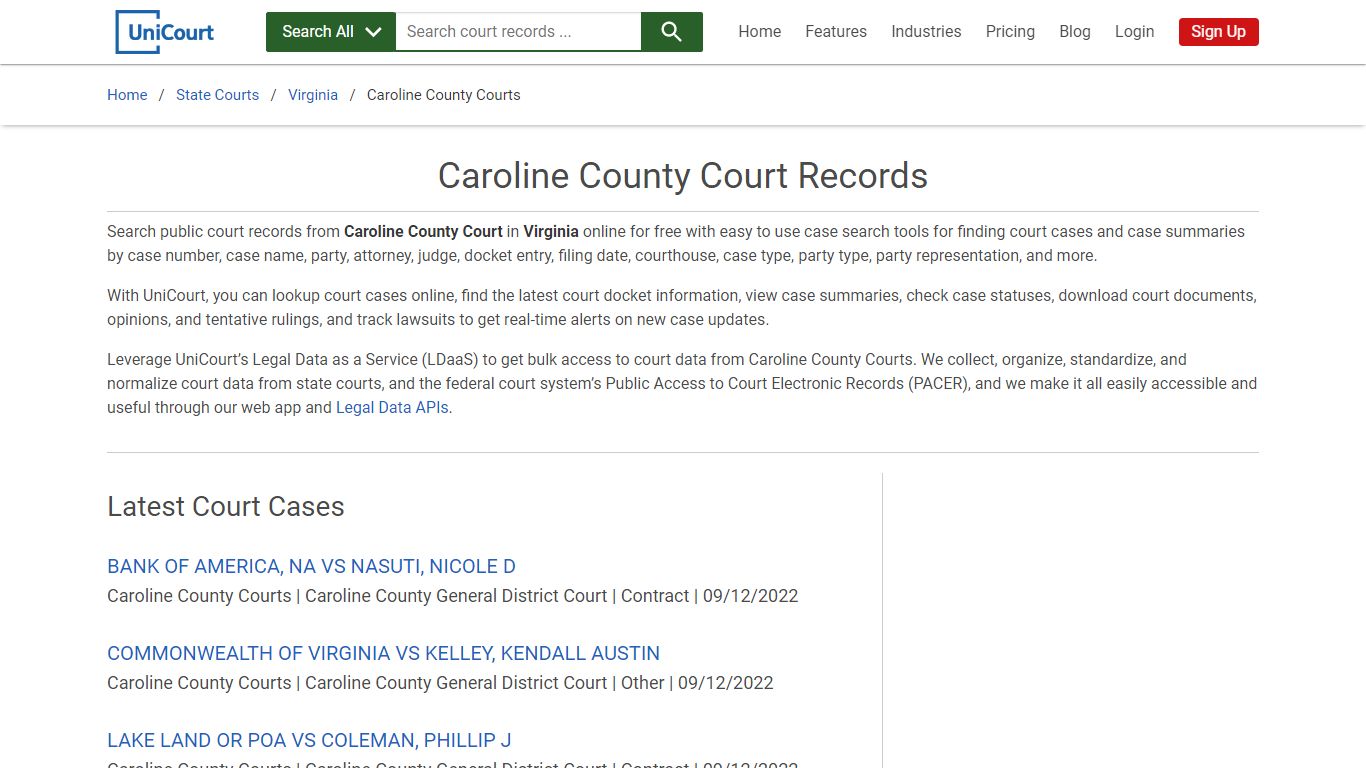Select the State Courts breadcrumb link
Image resolution: width=1366 pixels, height=768 pixels.
click(217, 95)
